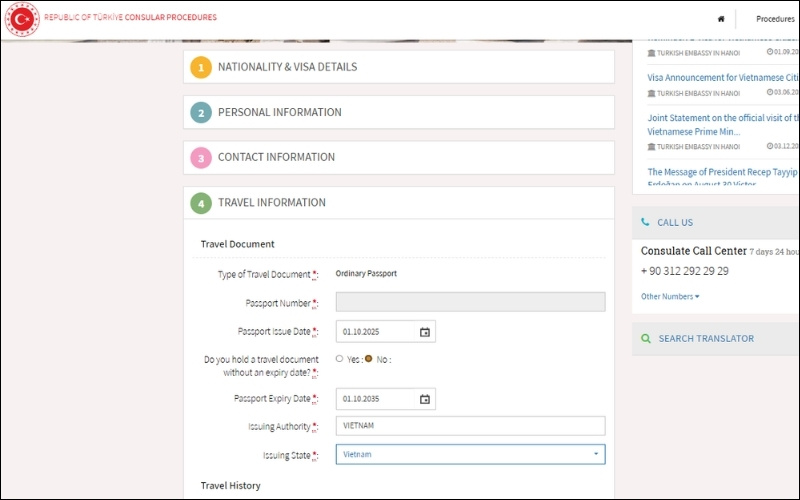Image resolution: width=800 pixels, height=500 pixels.
Task: Select No for travel document without expiry
Action: (368, 358)
